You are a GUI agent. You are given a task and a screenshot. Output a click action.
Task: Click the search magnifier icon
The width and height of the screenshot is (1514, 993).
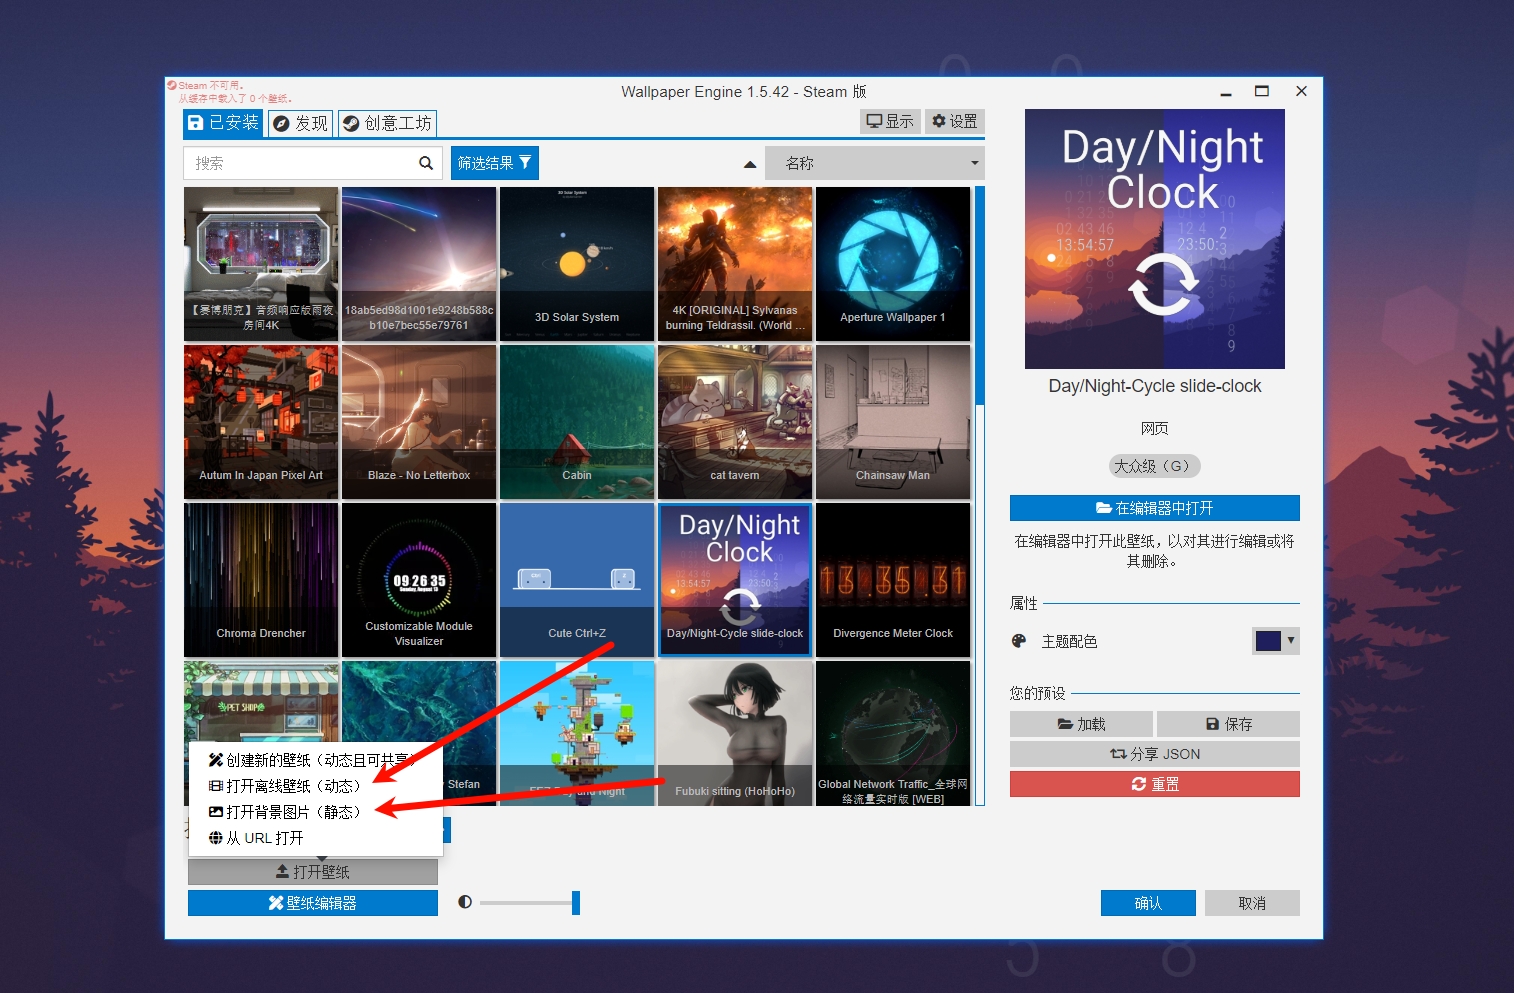(426, 162)
